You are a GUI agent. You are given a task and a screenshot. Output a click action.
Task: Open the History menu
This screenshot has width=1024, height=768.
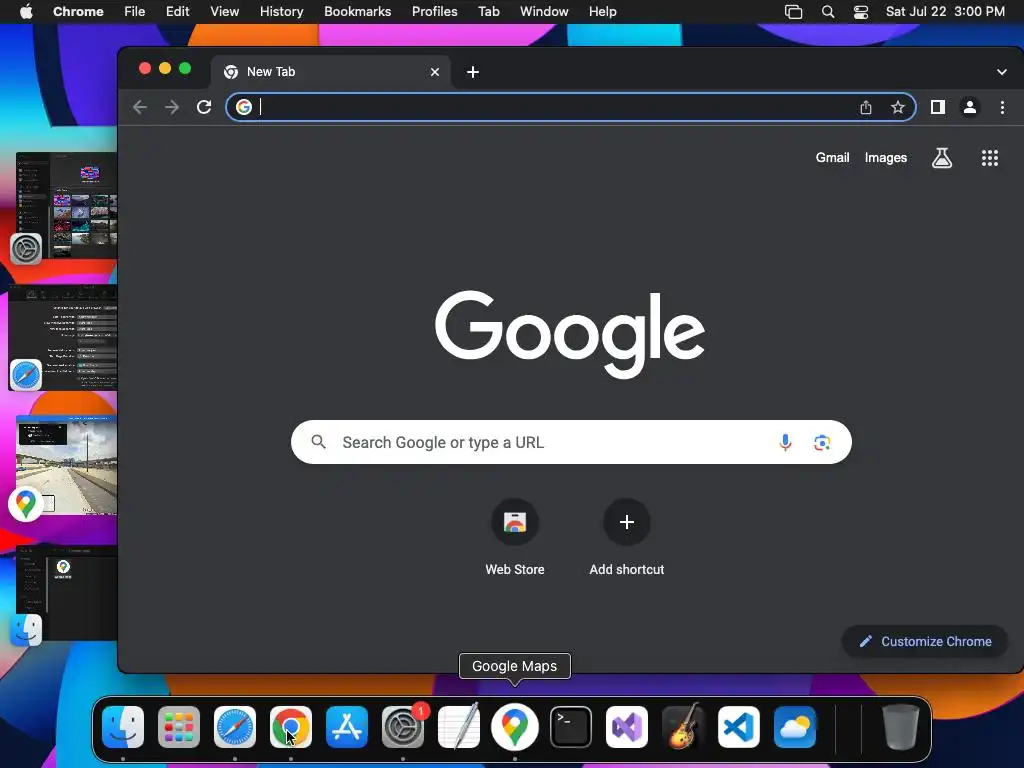(281, 11)
